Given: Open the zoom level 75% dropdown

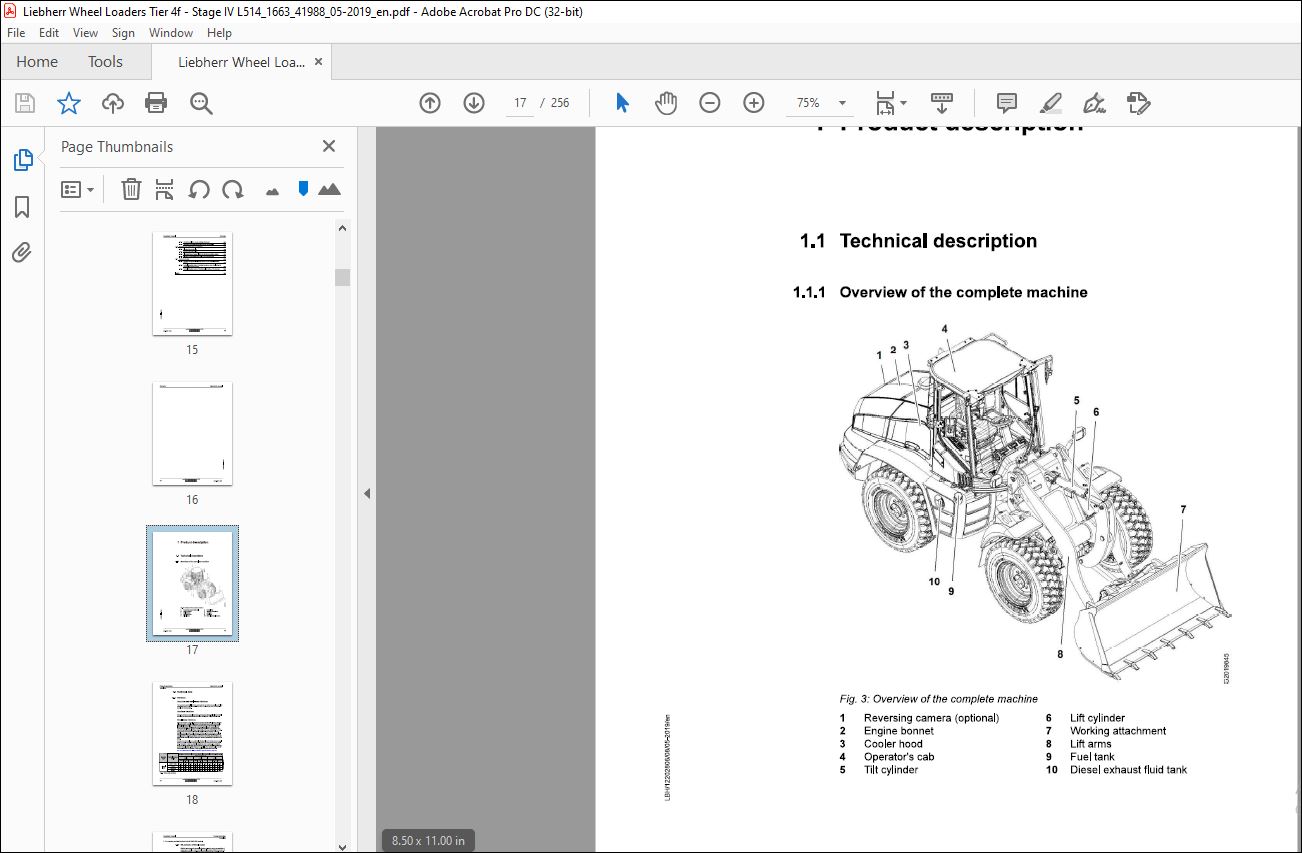Looking at the screenshot, I should [842, 103].
